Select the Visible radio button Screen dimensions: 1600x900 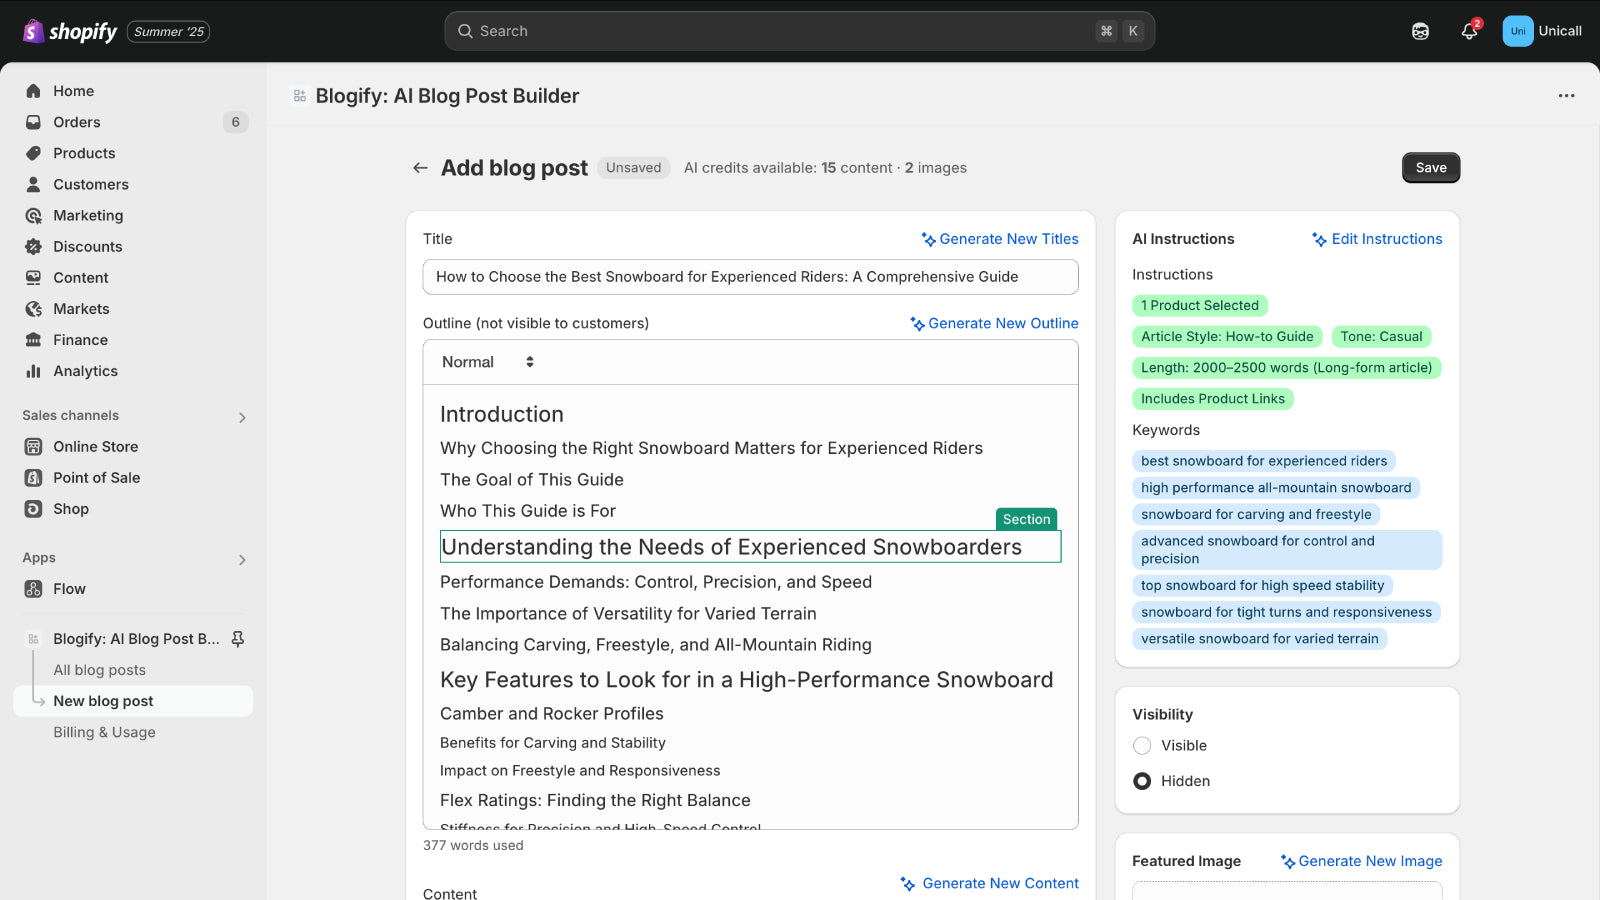click(1142, 746)
